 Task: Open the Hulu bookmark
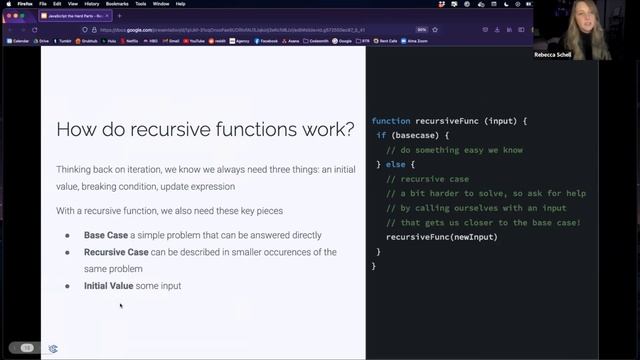[x=109, y=41]
